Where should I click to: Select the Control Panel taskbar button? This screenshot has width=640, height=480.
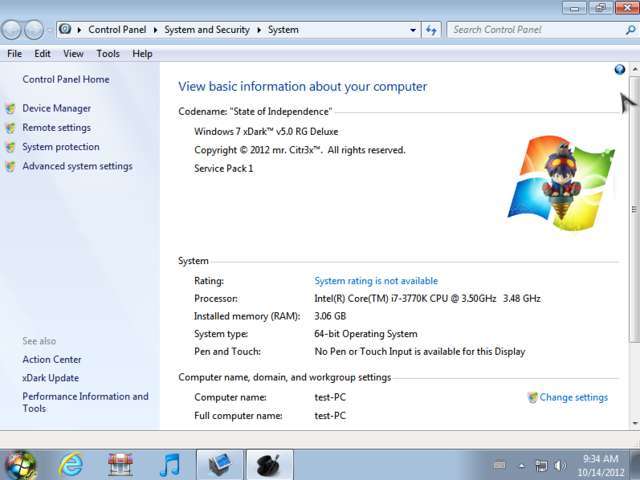click(220, 465)
